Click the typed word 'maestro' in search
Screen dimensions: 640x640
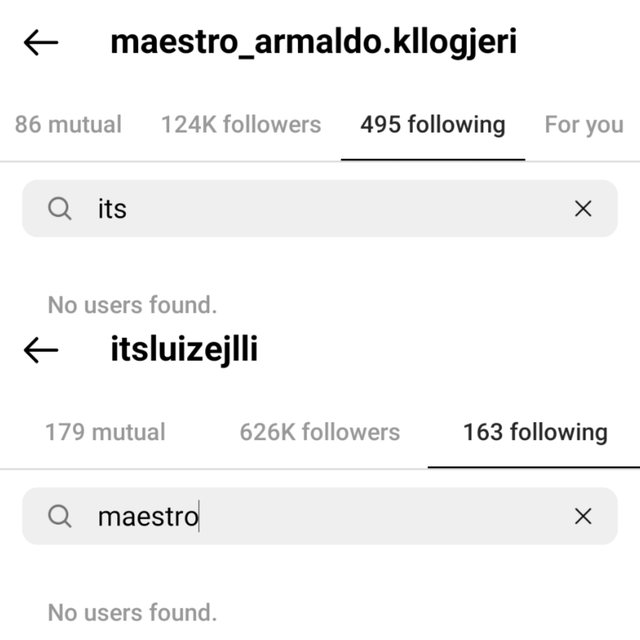[x=148, y=517]
